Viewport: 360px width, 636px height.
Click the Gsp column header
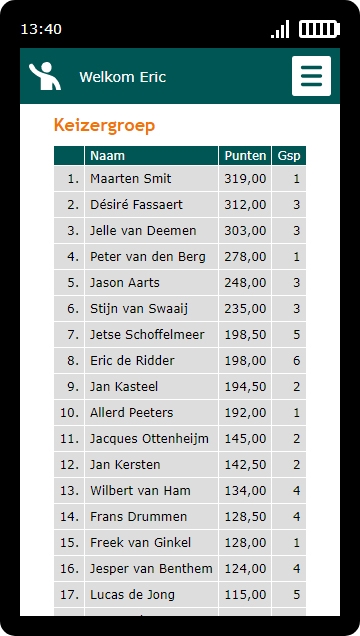point(289,156)
